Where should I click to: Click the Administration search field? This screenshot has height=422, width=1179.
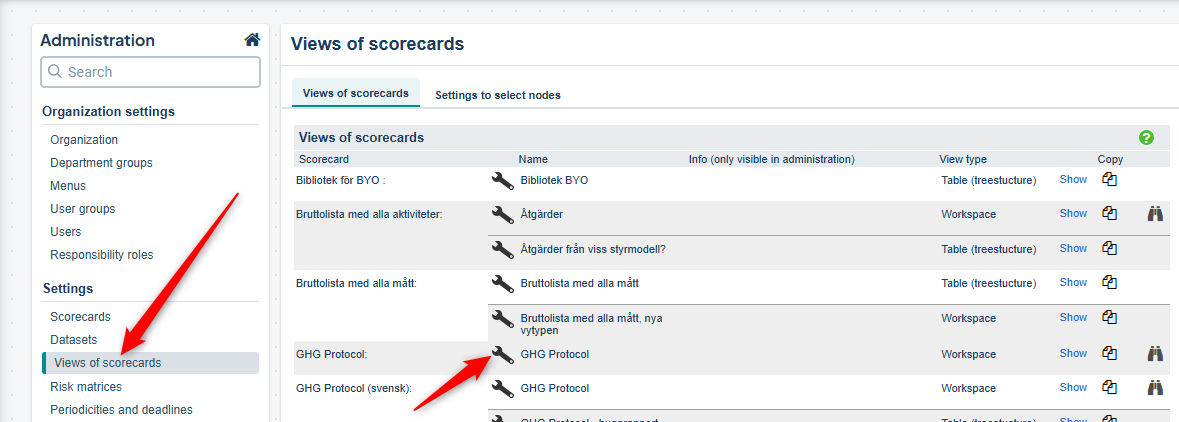tap(150, 72)
